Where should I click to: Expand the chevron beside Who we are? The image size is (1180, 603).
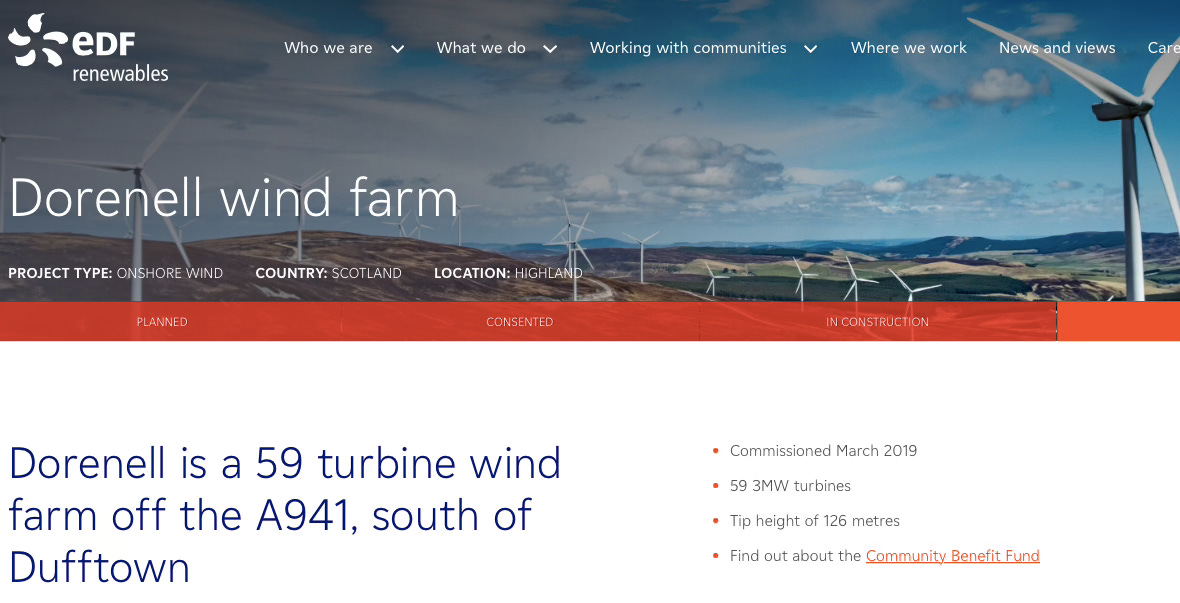pyautogui.click(x=397, y=49)
